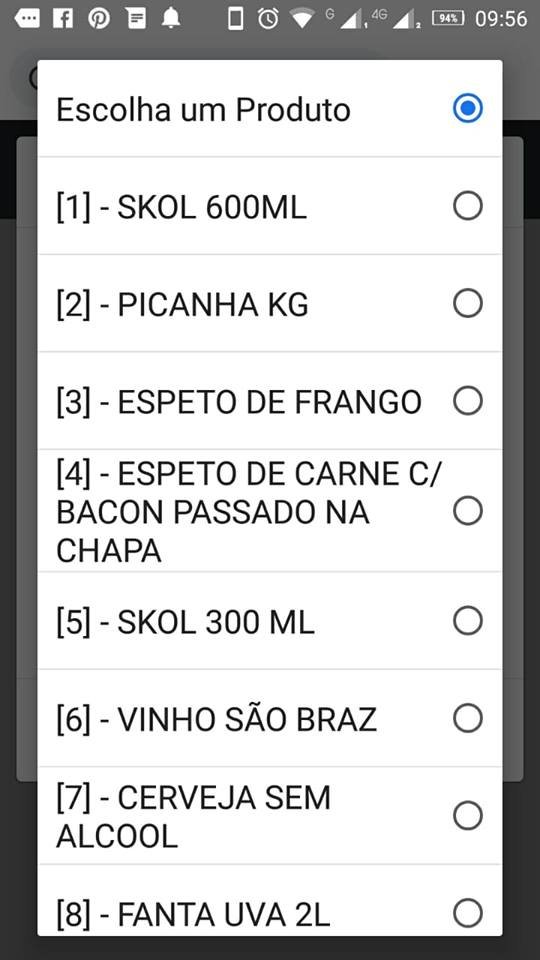Select the PICANHA KG radio button

click(x=468, y=303)
